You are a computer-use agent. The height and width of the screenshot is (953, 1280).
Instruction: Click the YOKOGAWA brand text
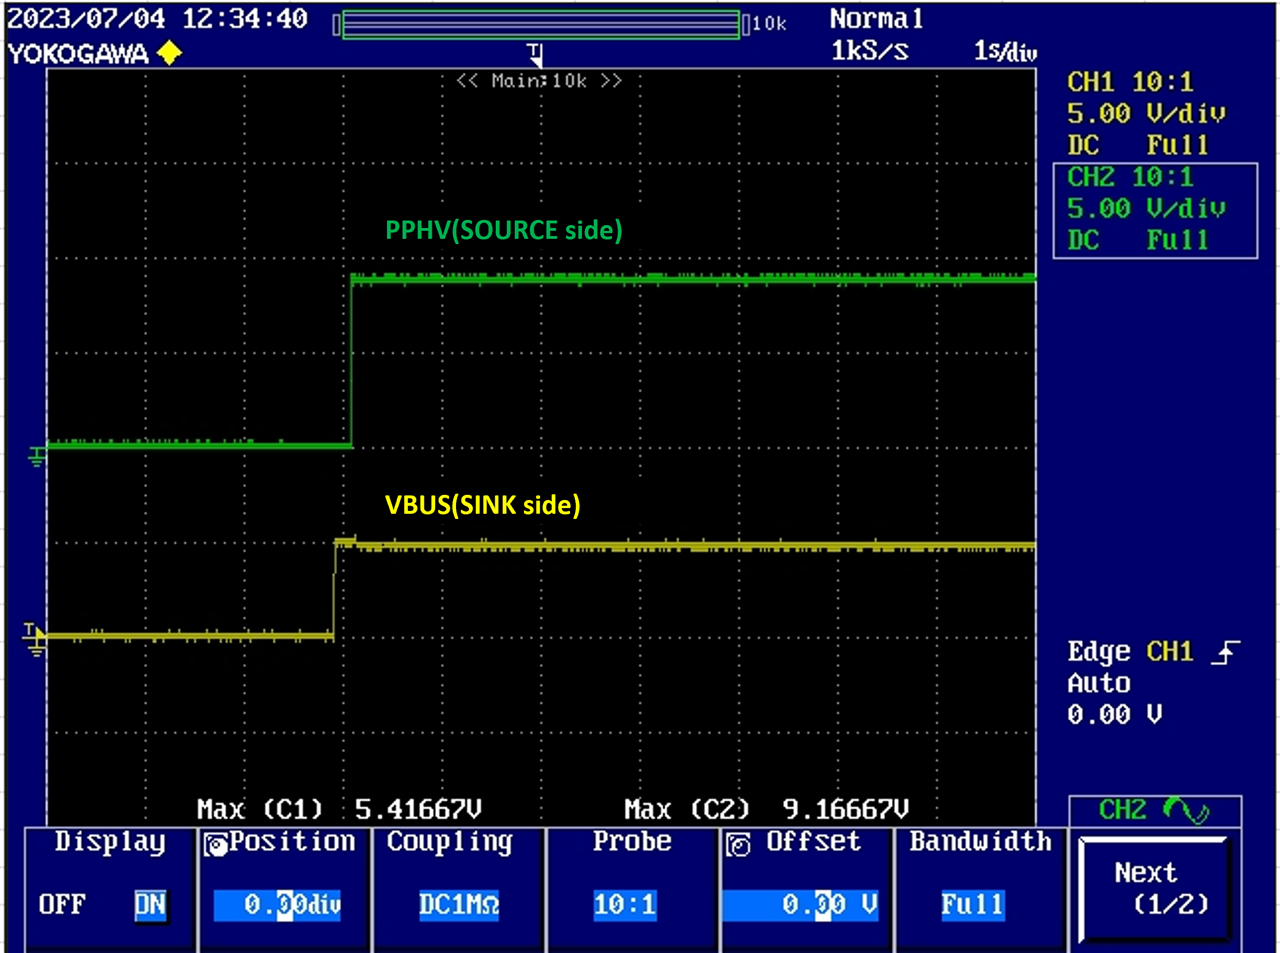[x=78, y=54]
